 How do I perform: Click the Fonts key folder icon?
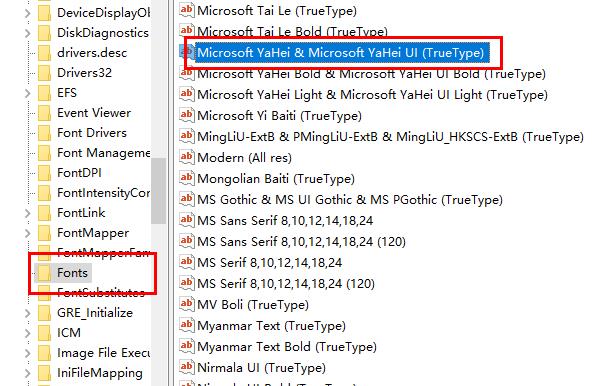click(x=44, y=273)
